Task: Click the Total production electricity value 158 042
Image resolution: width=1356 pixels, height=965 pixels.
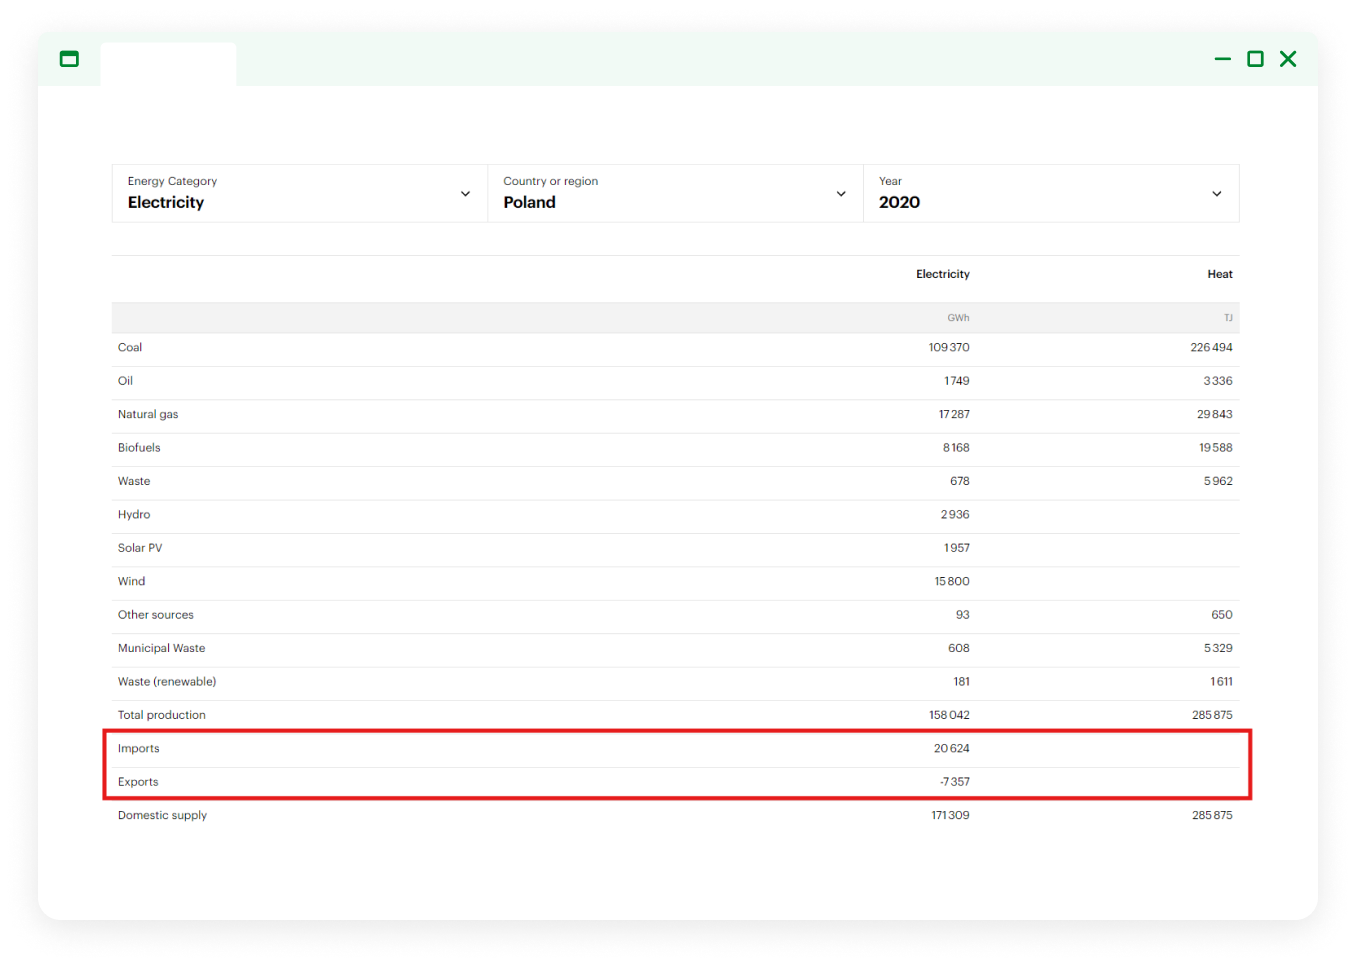Action: (x=949, y=715)
